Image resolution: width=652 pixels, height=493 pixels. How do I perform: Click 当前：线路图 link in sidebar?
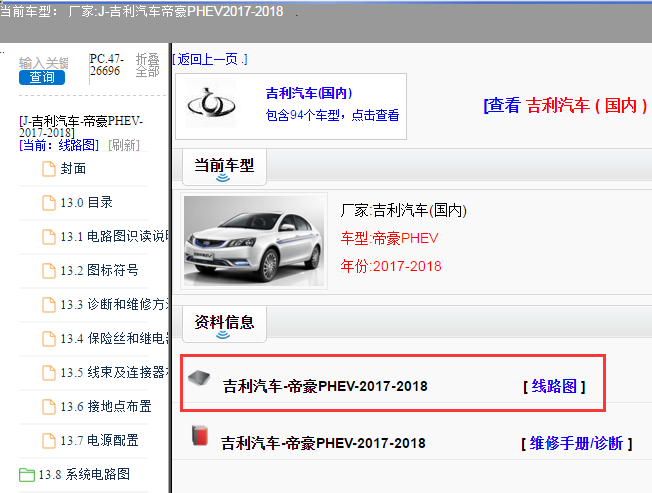59,145
